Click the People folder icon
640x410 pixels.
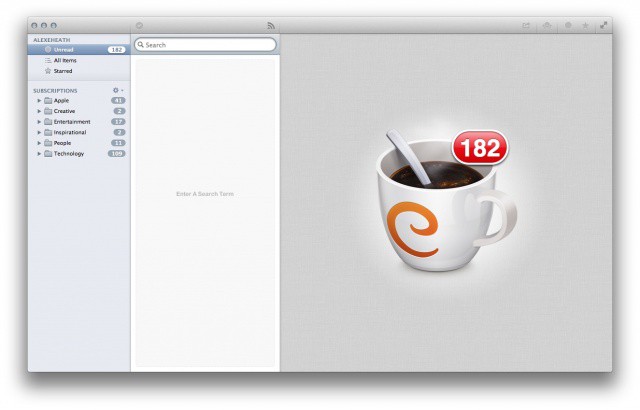click(48, 143)
